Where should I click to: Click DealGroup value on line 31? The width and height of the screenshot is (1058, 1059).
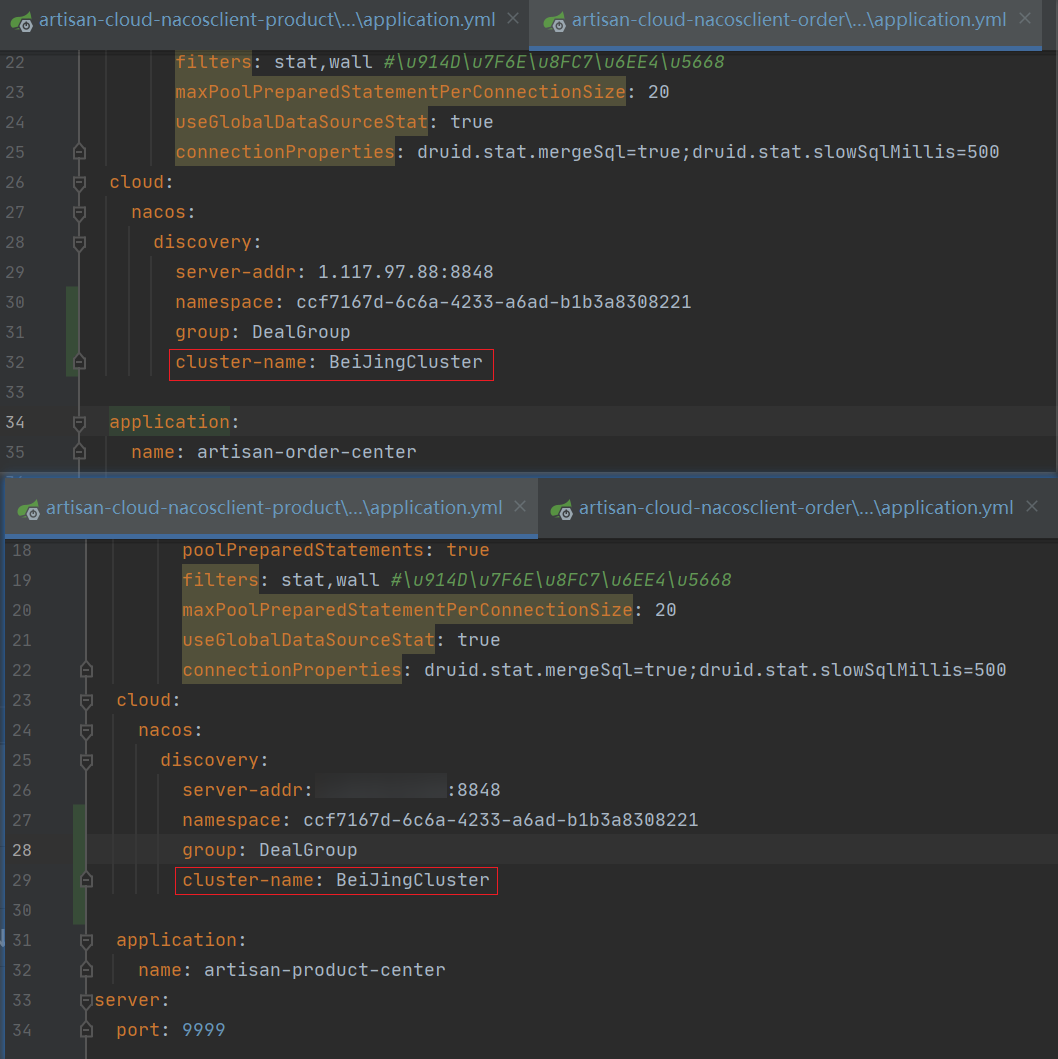pyautogui.click(x=301, y=332)
